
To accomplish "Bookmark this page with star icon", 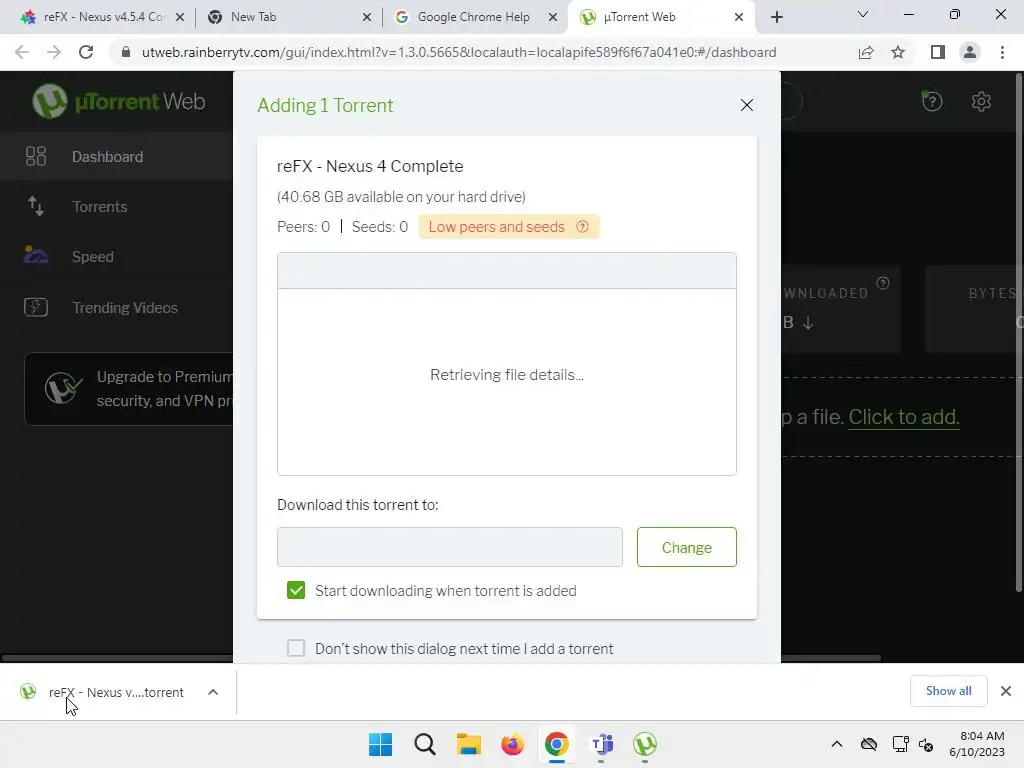I will (898, 52).
